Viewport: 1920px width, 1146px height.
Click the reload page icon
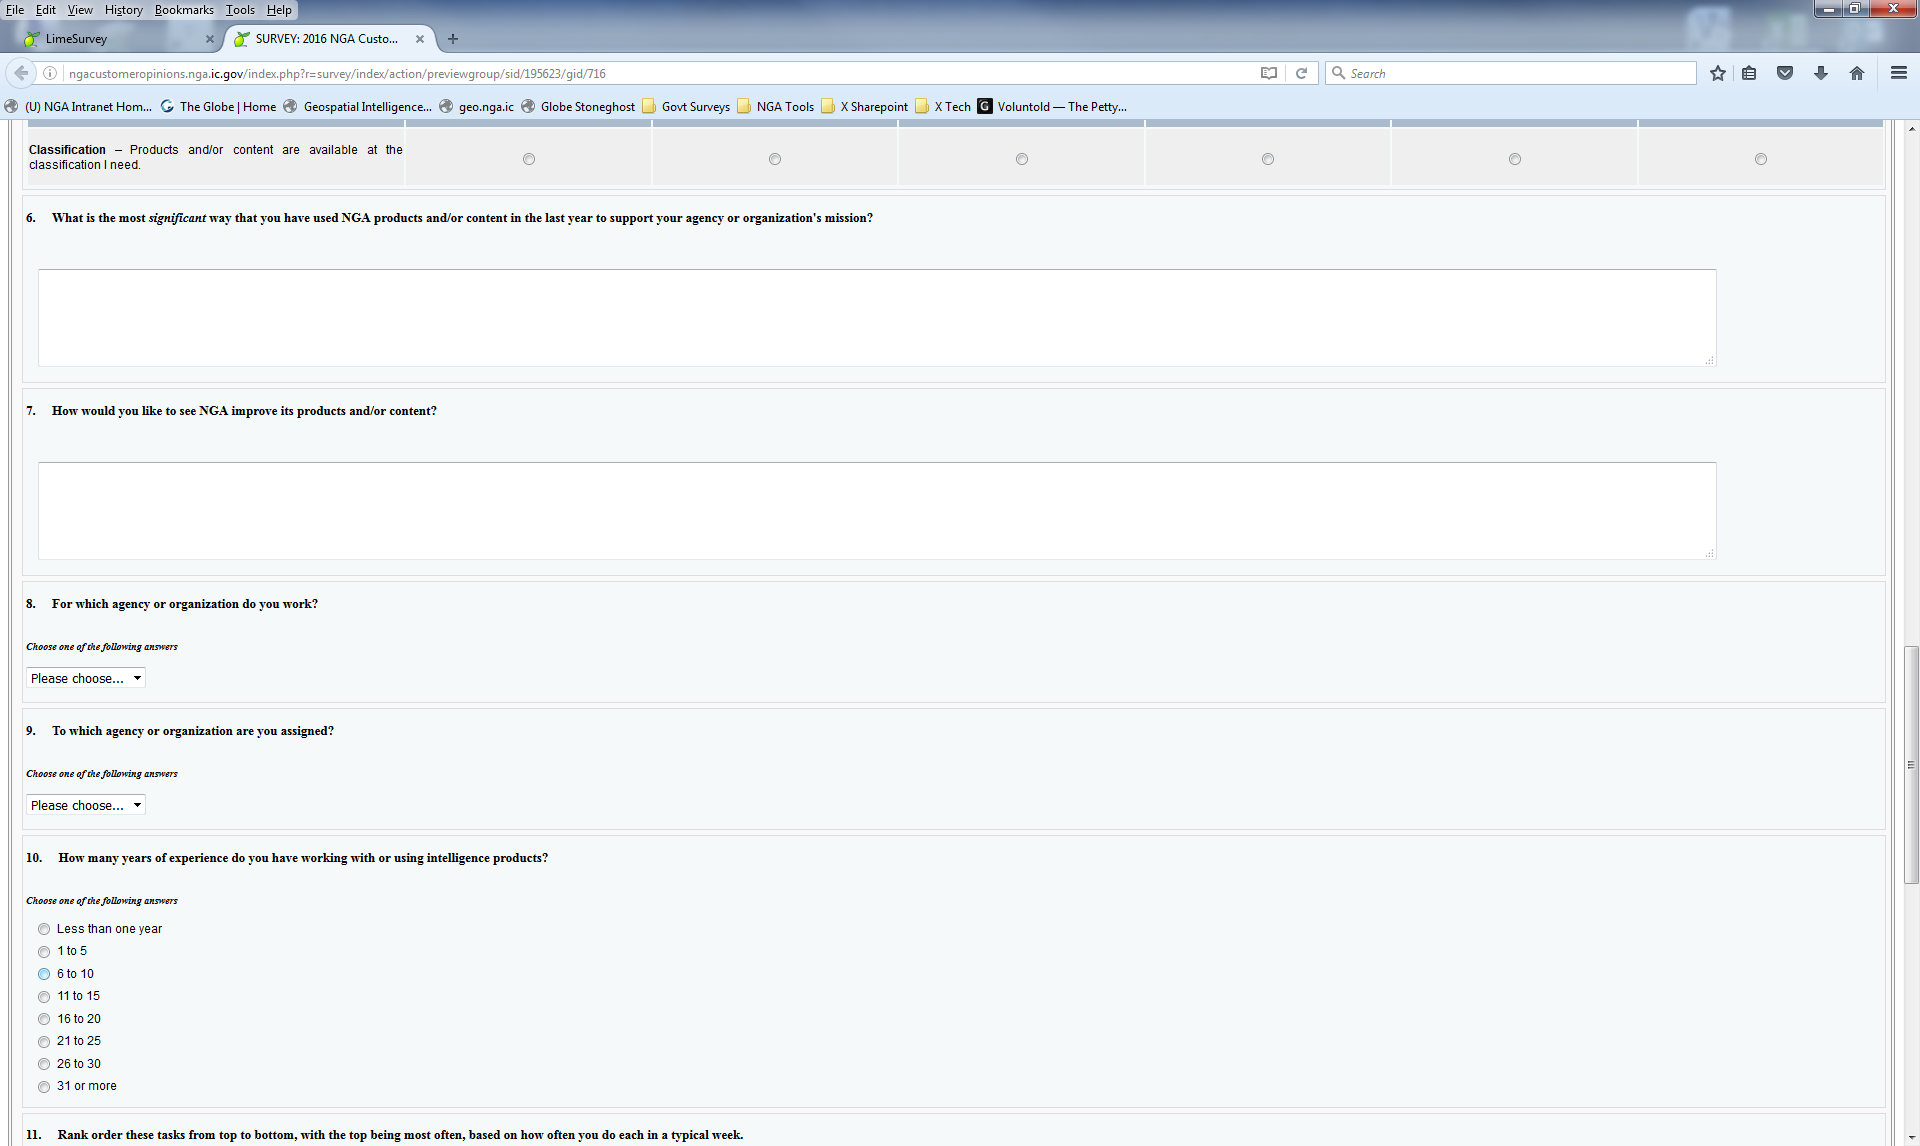(1301, 73)
